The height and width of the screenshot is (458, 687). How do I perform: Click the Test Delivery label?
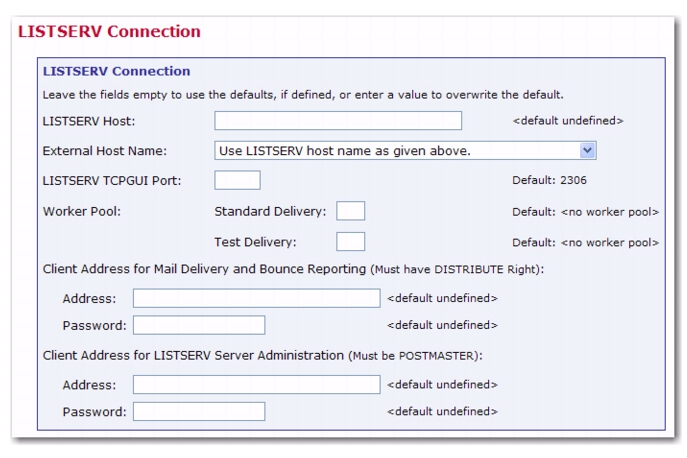(x=255, y=242)
